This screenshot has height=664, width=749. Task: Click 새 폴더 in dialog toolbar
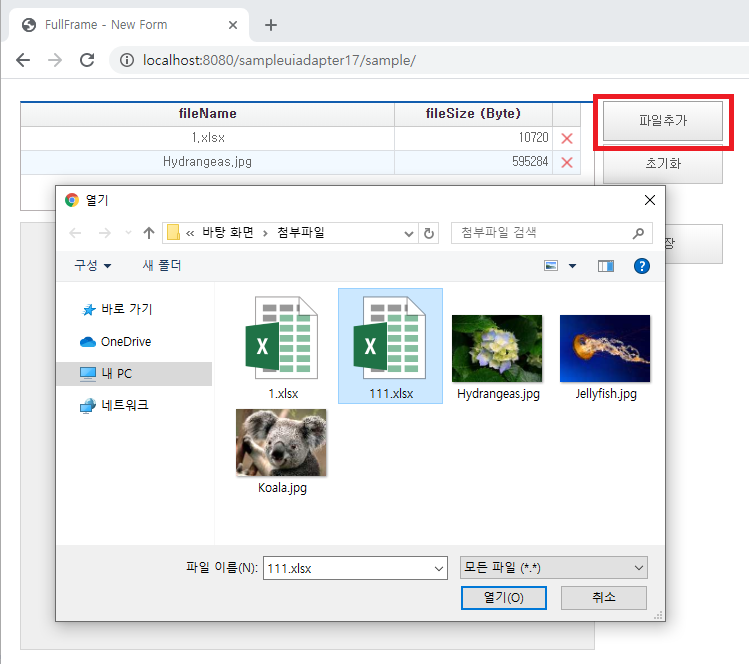[x=162, y=266]
